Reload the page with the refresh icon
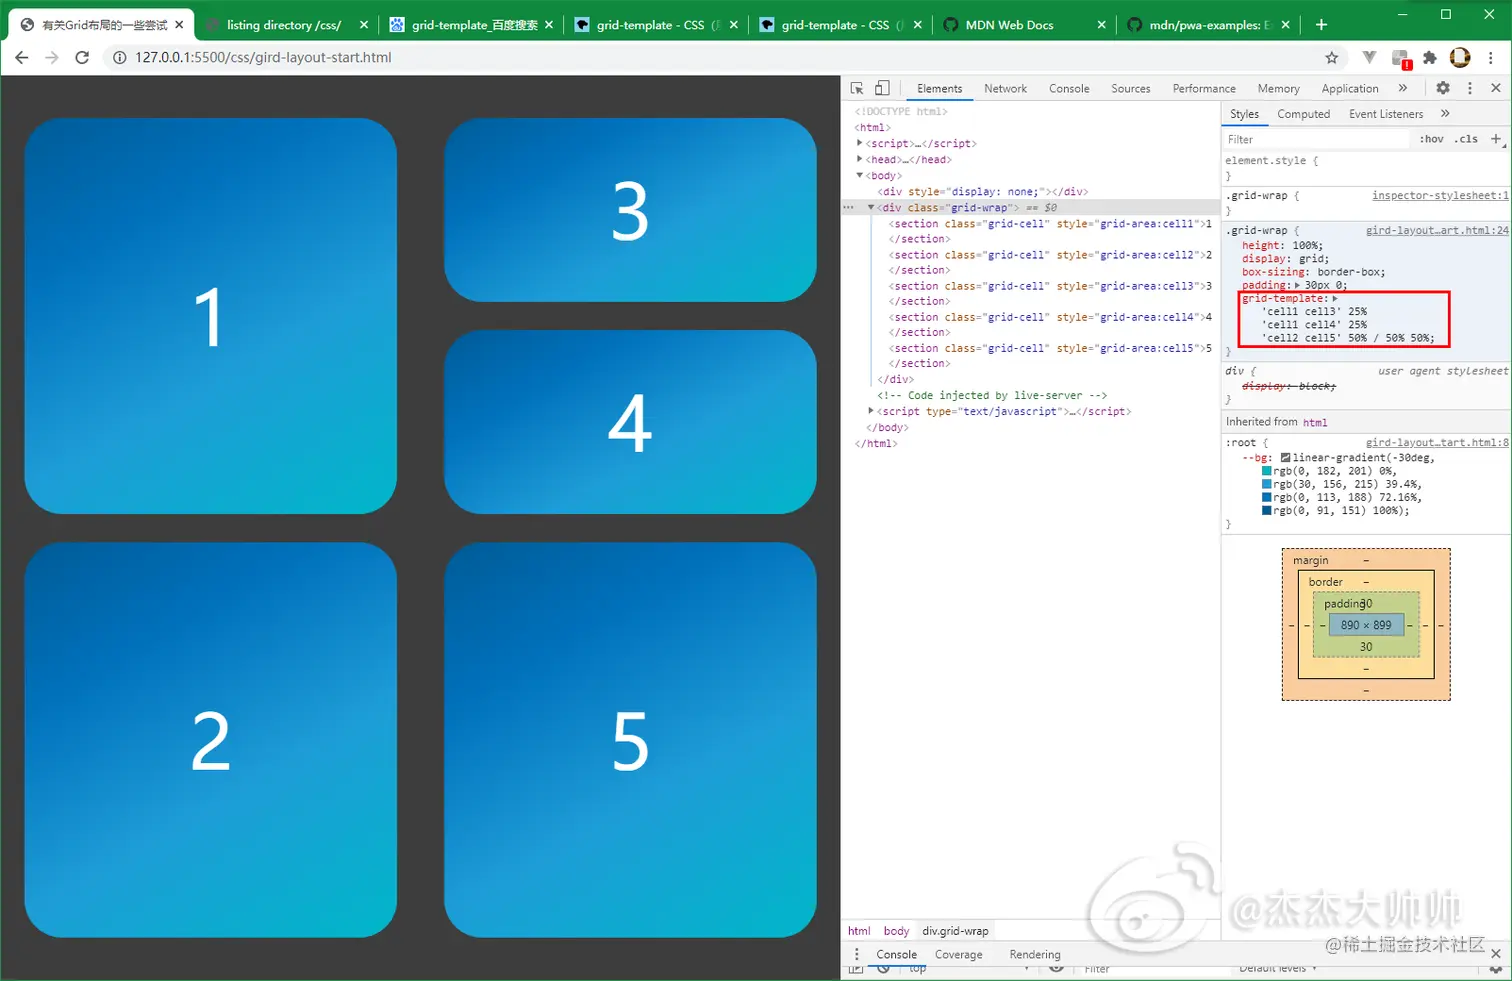The image size is (1512, 981). [x=82, y=57]
